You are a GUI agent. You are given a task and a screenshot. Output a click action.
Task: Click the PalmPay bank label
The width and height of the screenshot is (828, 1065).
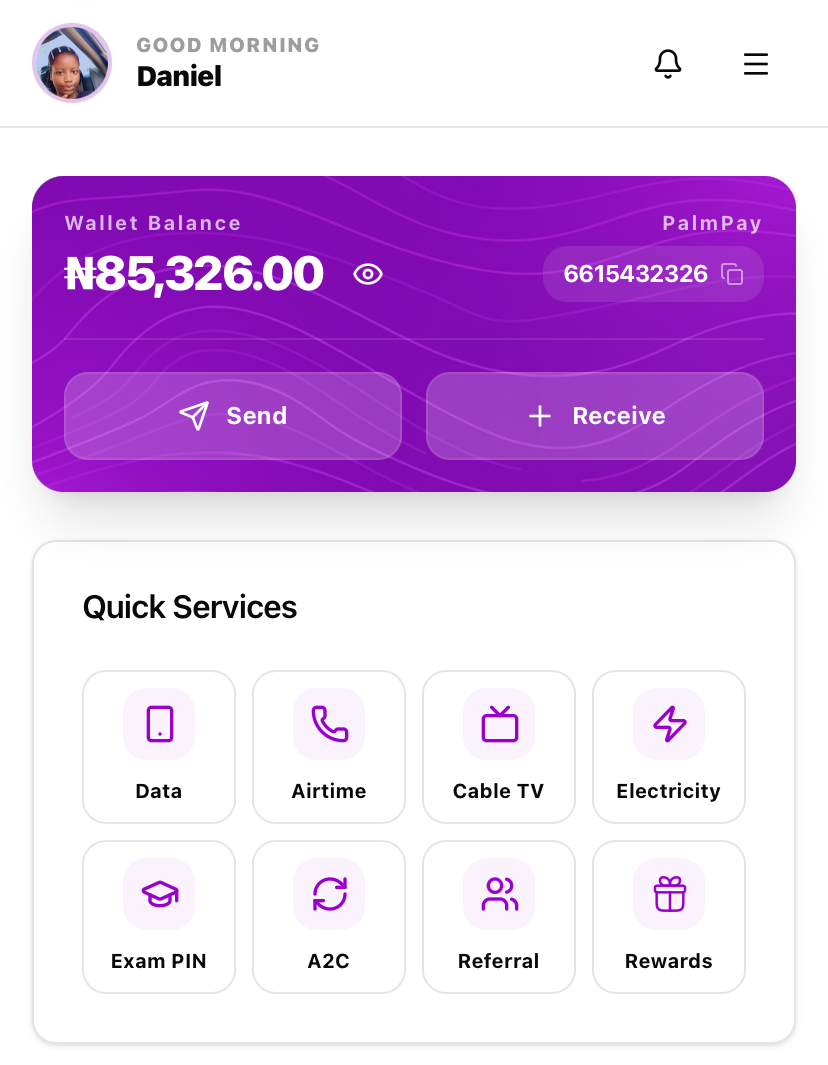pos(712,223)
